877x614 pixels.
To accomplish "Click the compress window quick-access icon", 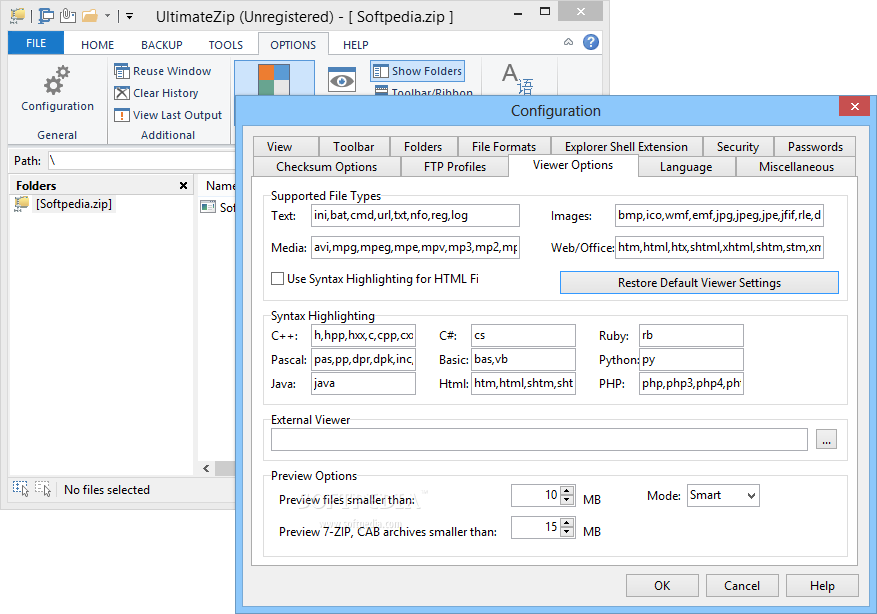I will [x=46, y=15].
